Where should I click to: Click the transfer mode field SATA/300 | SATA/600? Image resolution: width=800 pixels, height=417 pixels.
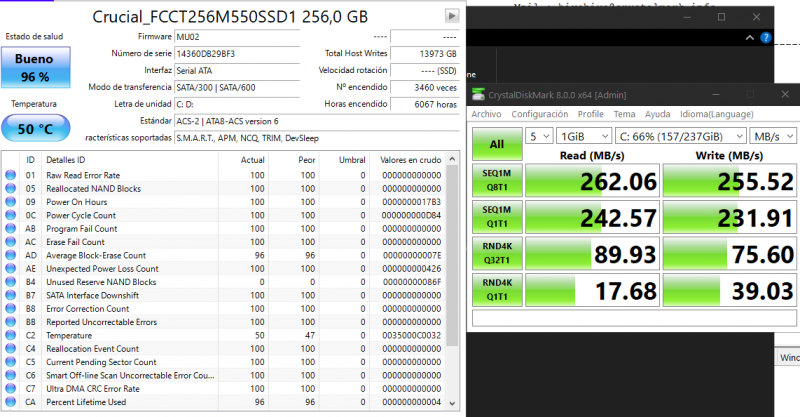click(x=237, y=87)
